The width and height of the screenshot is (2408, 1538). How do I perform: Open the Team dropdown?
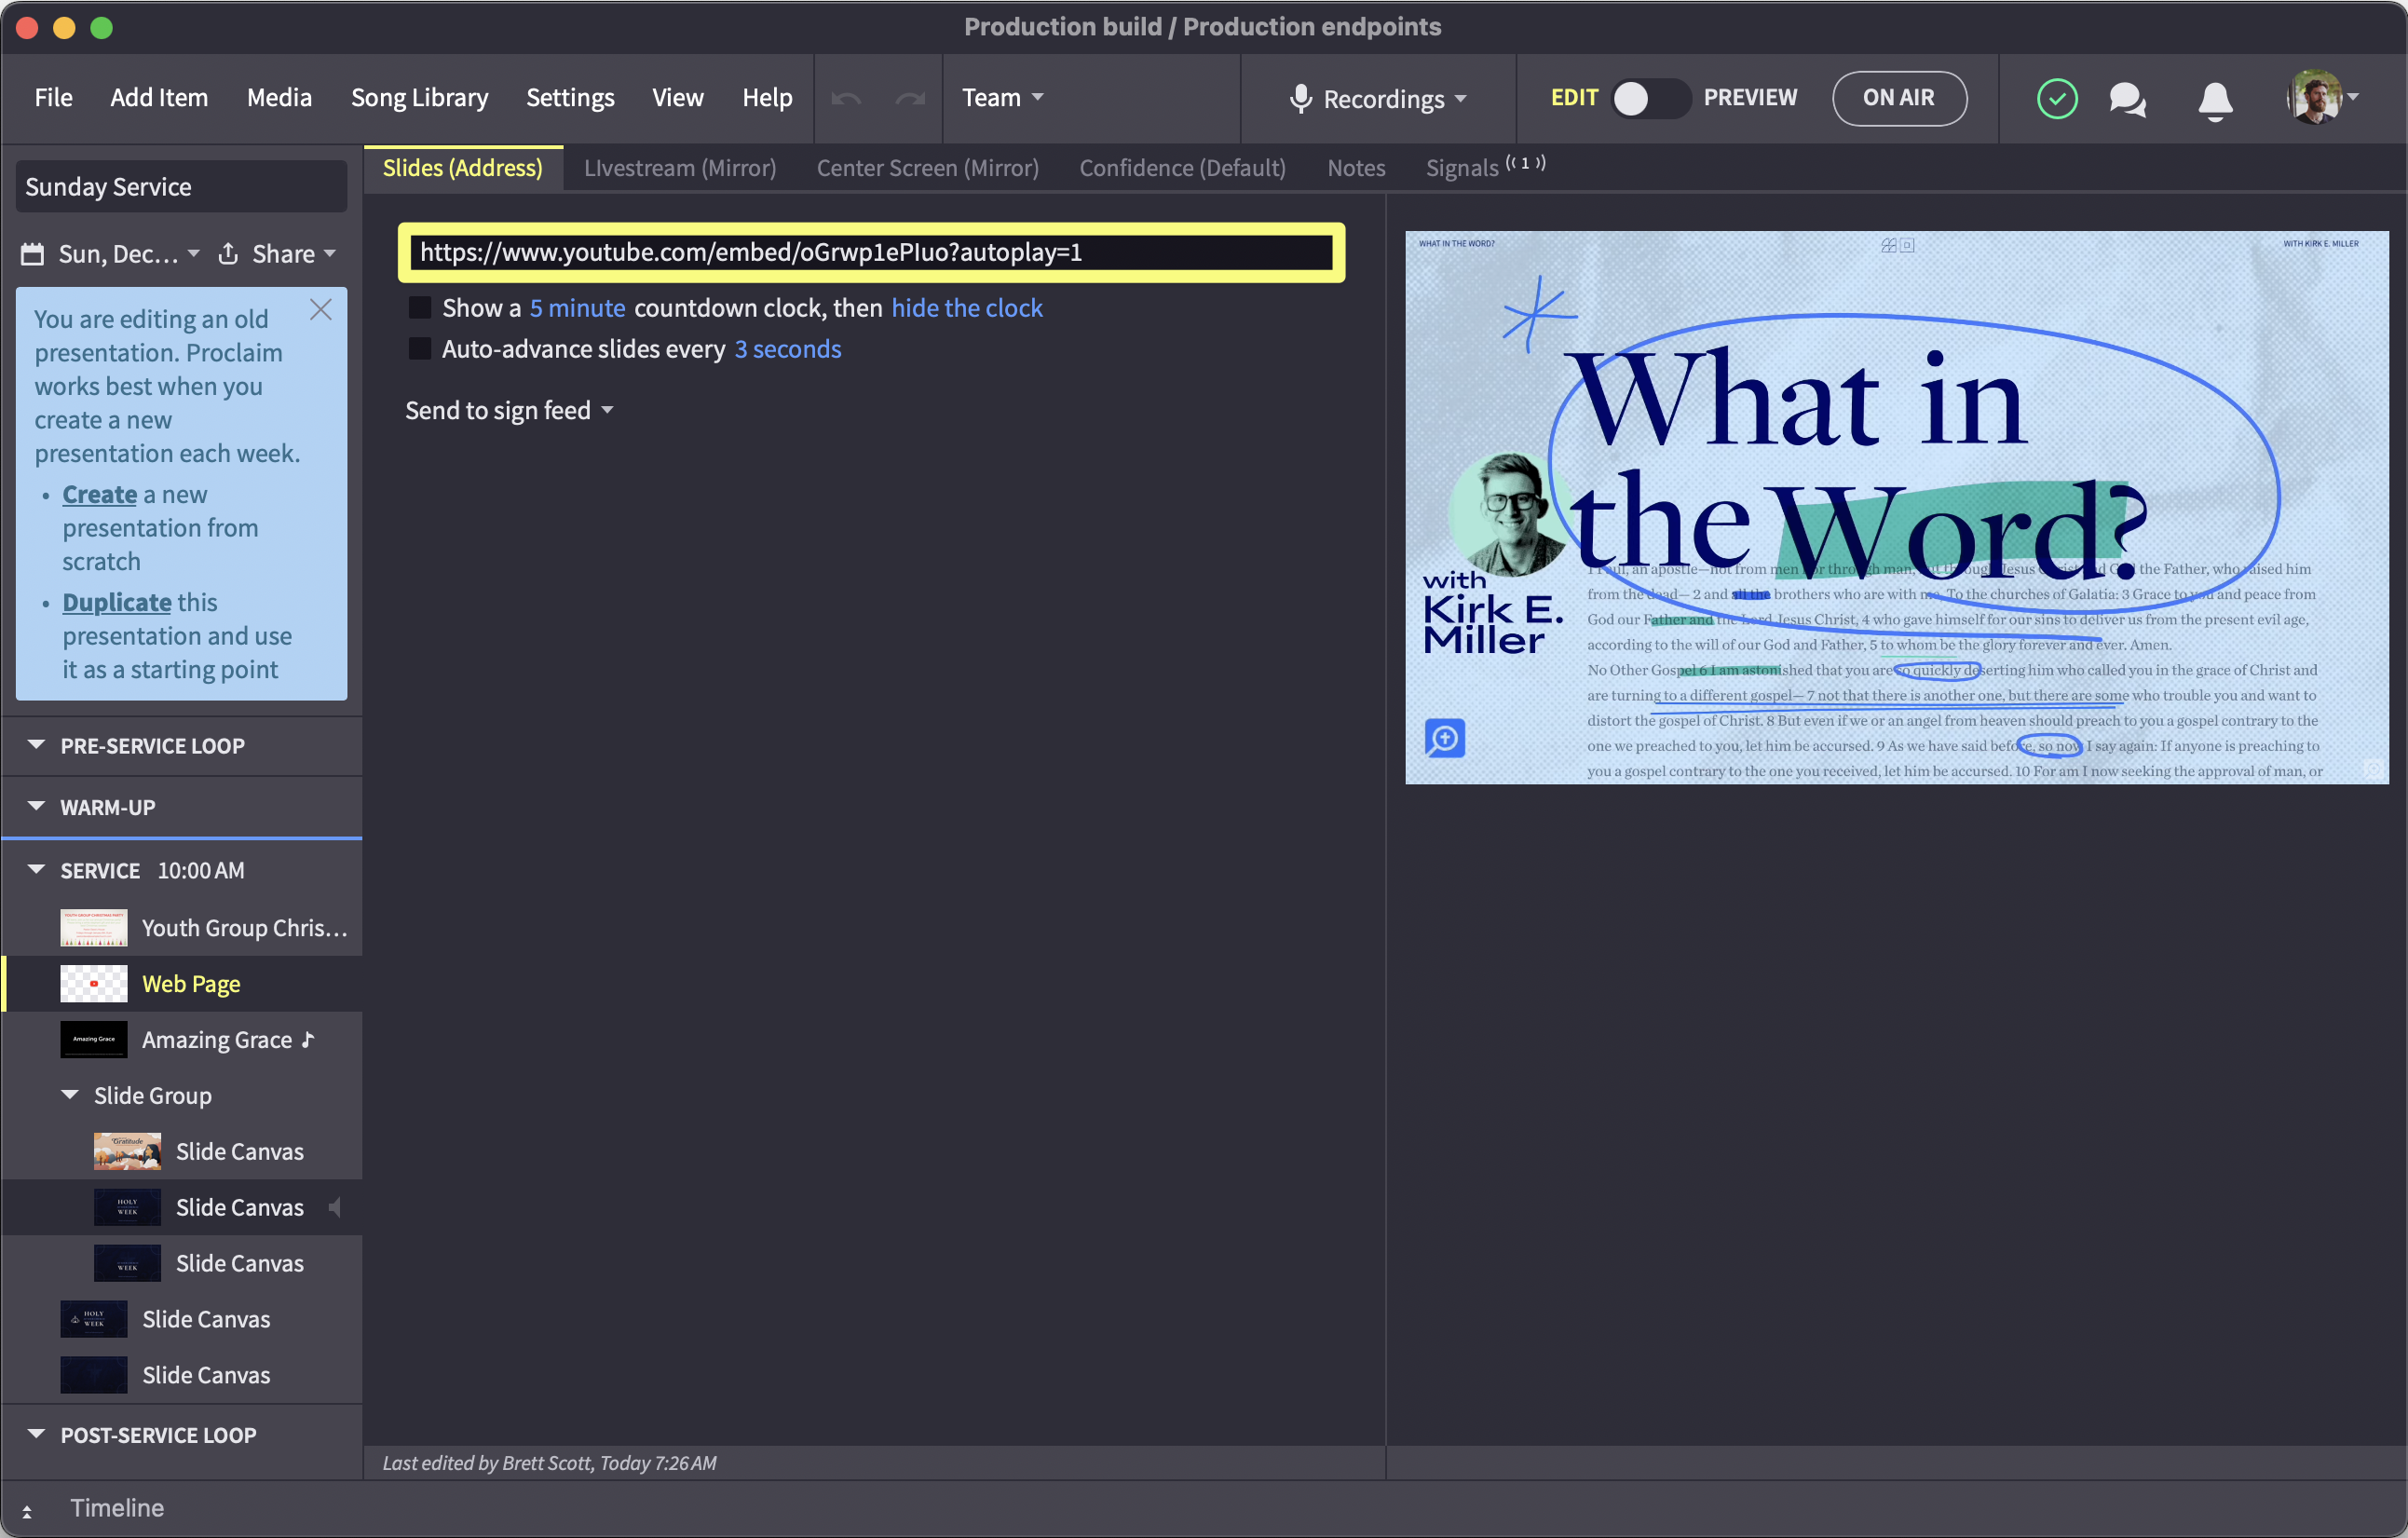[x=1003, y=97]
